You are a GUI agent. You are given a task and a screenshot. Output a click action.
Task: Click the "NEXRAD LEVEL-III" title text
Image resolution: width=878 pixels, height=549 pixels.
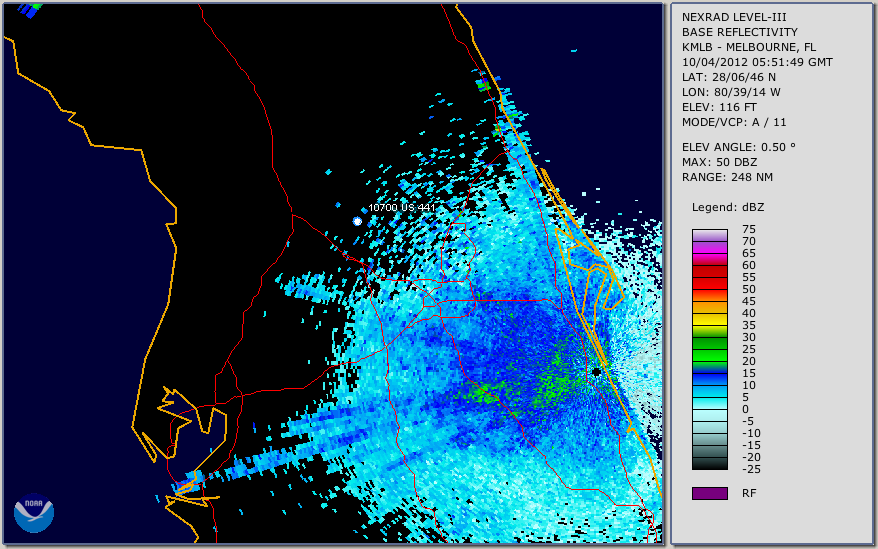point(734,17)
